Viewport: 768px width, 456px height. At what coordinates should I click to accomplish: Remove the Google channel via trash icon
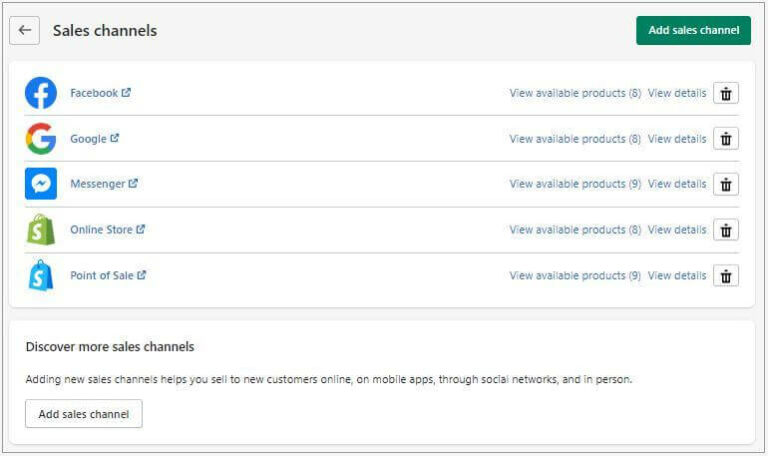tap(726, 139)
